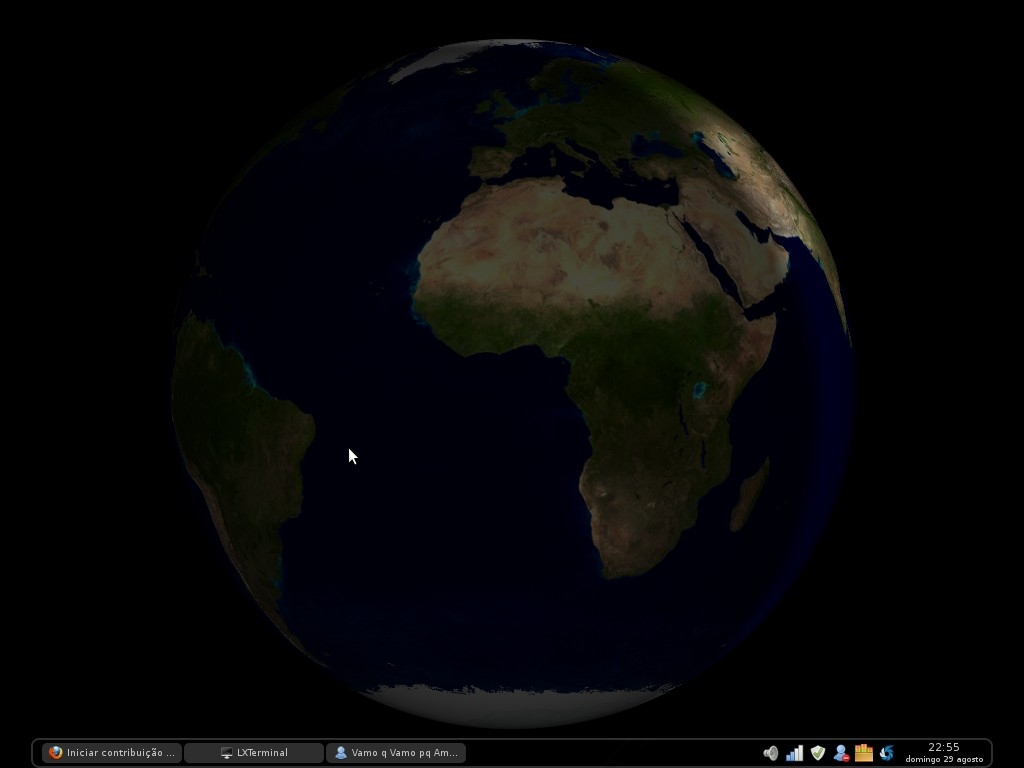Click the Antarctic ice cap on the globe

pos(516,707)
